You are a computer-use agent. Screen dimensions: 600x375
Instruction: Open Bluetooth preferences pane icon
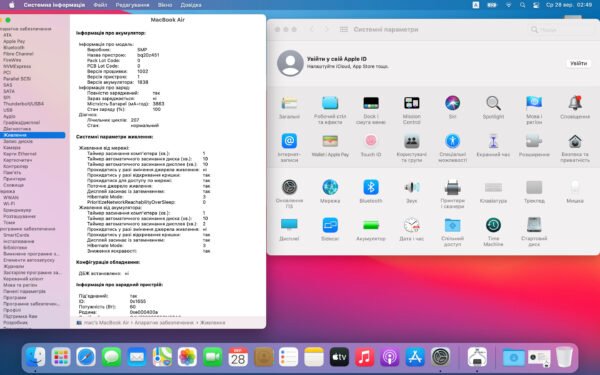(371, 187)
